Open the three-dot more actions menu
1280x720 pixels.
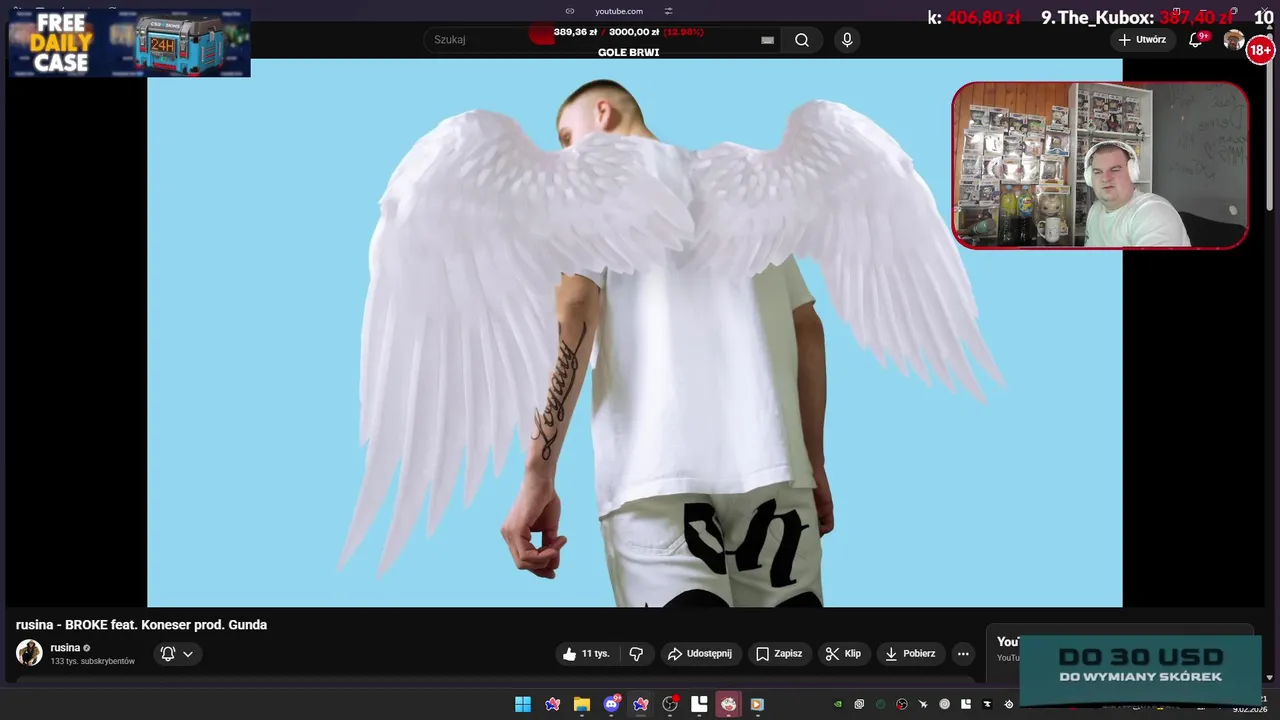(x=963, y=654)
